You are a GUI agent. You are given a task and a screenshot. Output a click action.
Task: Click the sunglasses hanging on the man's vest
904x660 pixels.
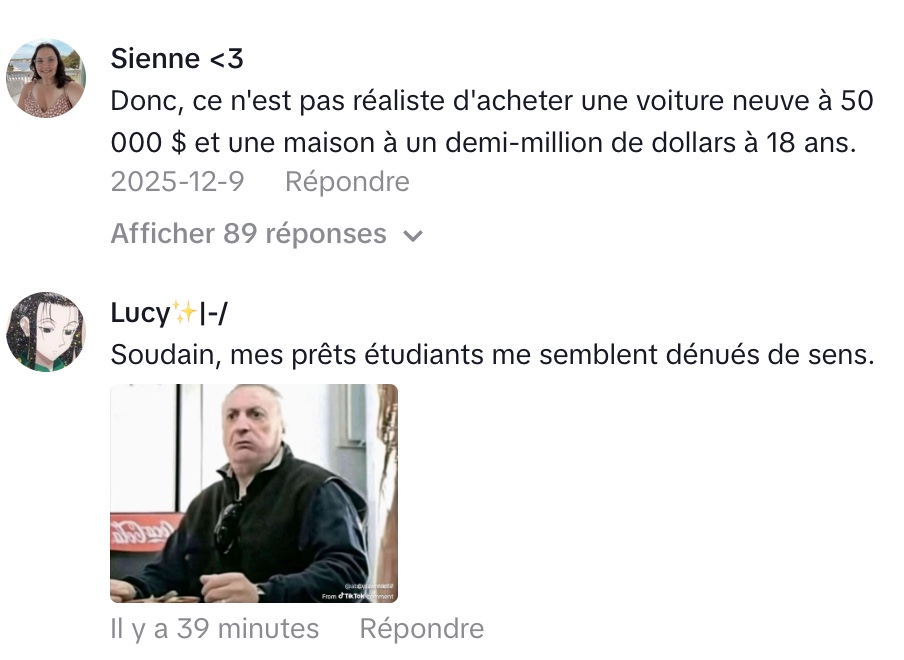point(229,527)
